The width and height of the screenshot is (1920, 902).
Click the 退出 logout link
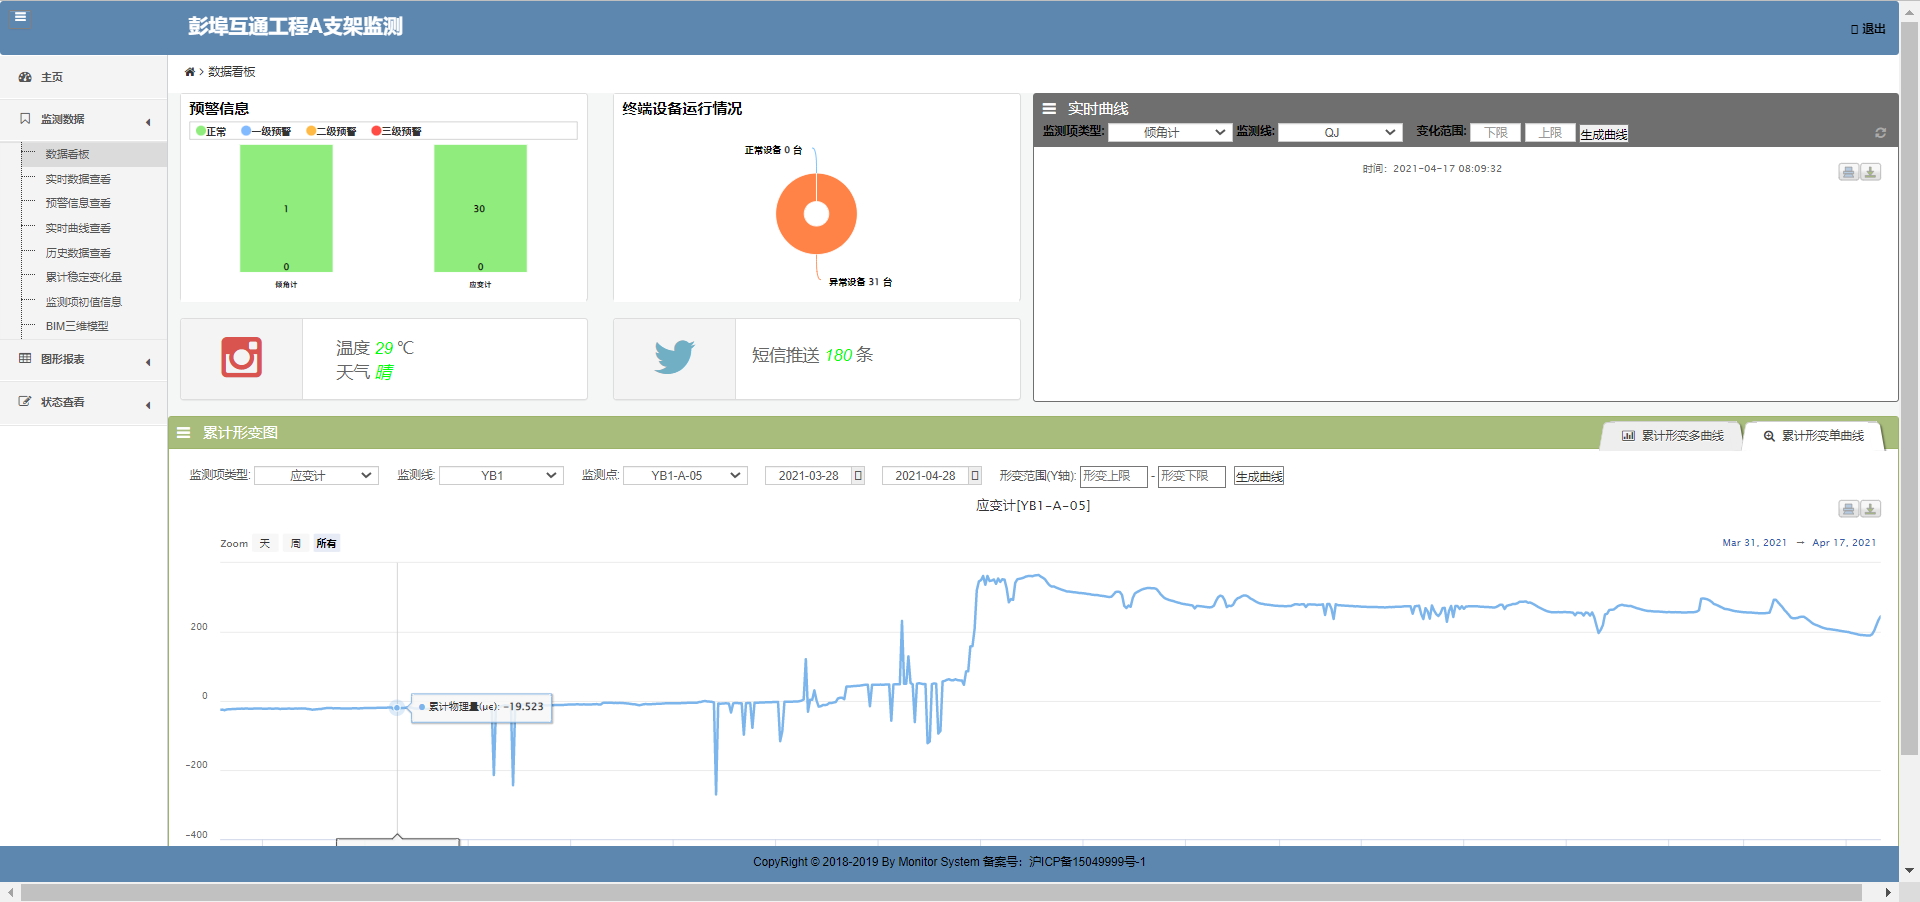[1868, 29]
